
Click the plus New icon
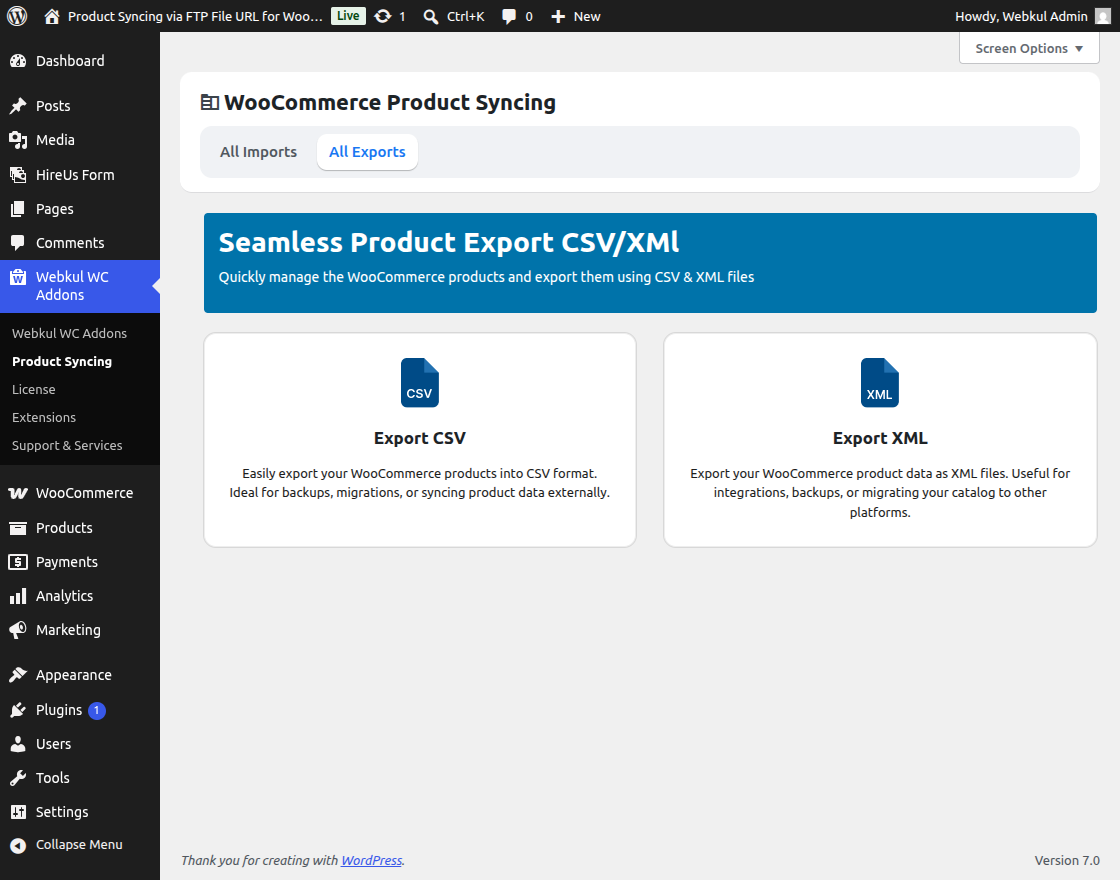[558, 16]
